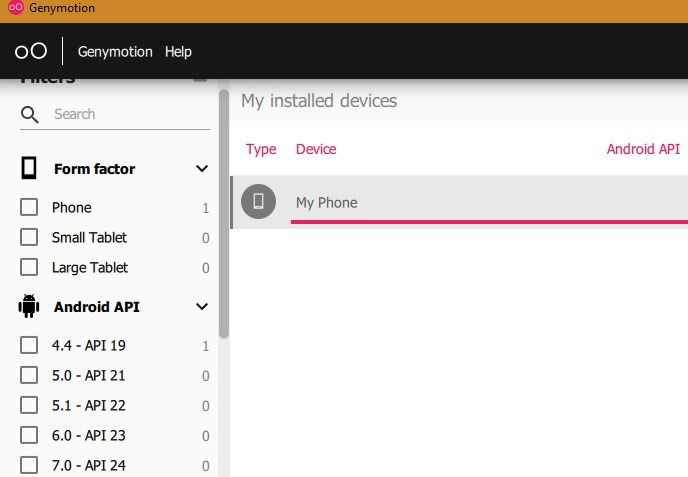
Task: Enable the Phone form factor checkbox
Action: pos(29,208)
